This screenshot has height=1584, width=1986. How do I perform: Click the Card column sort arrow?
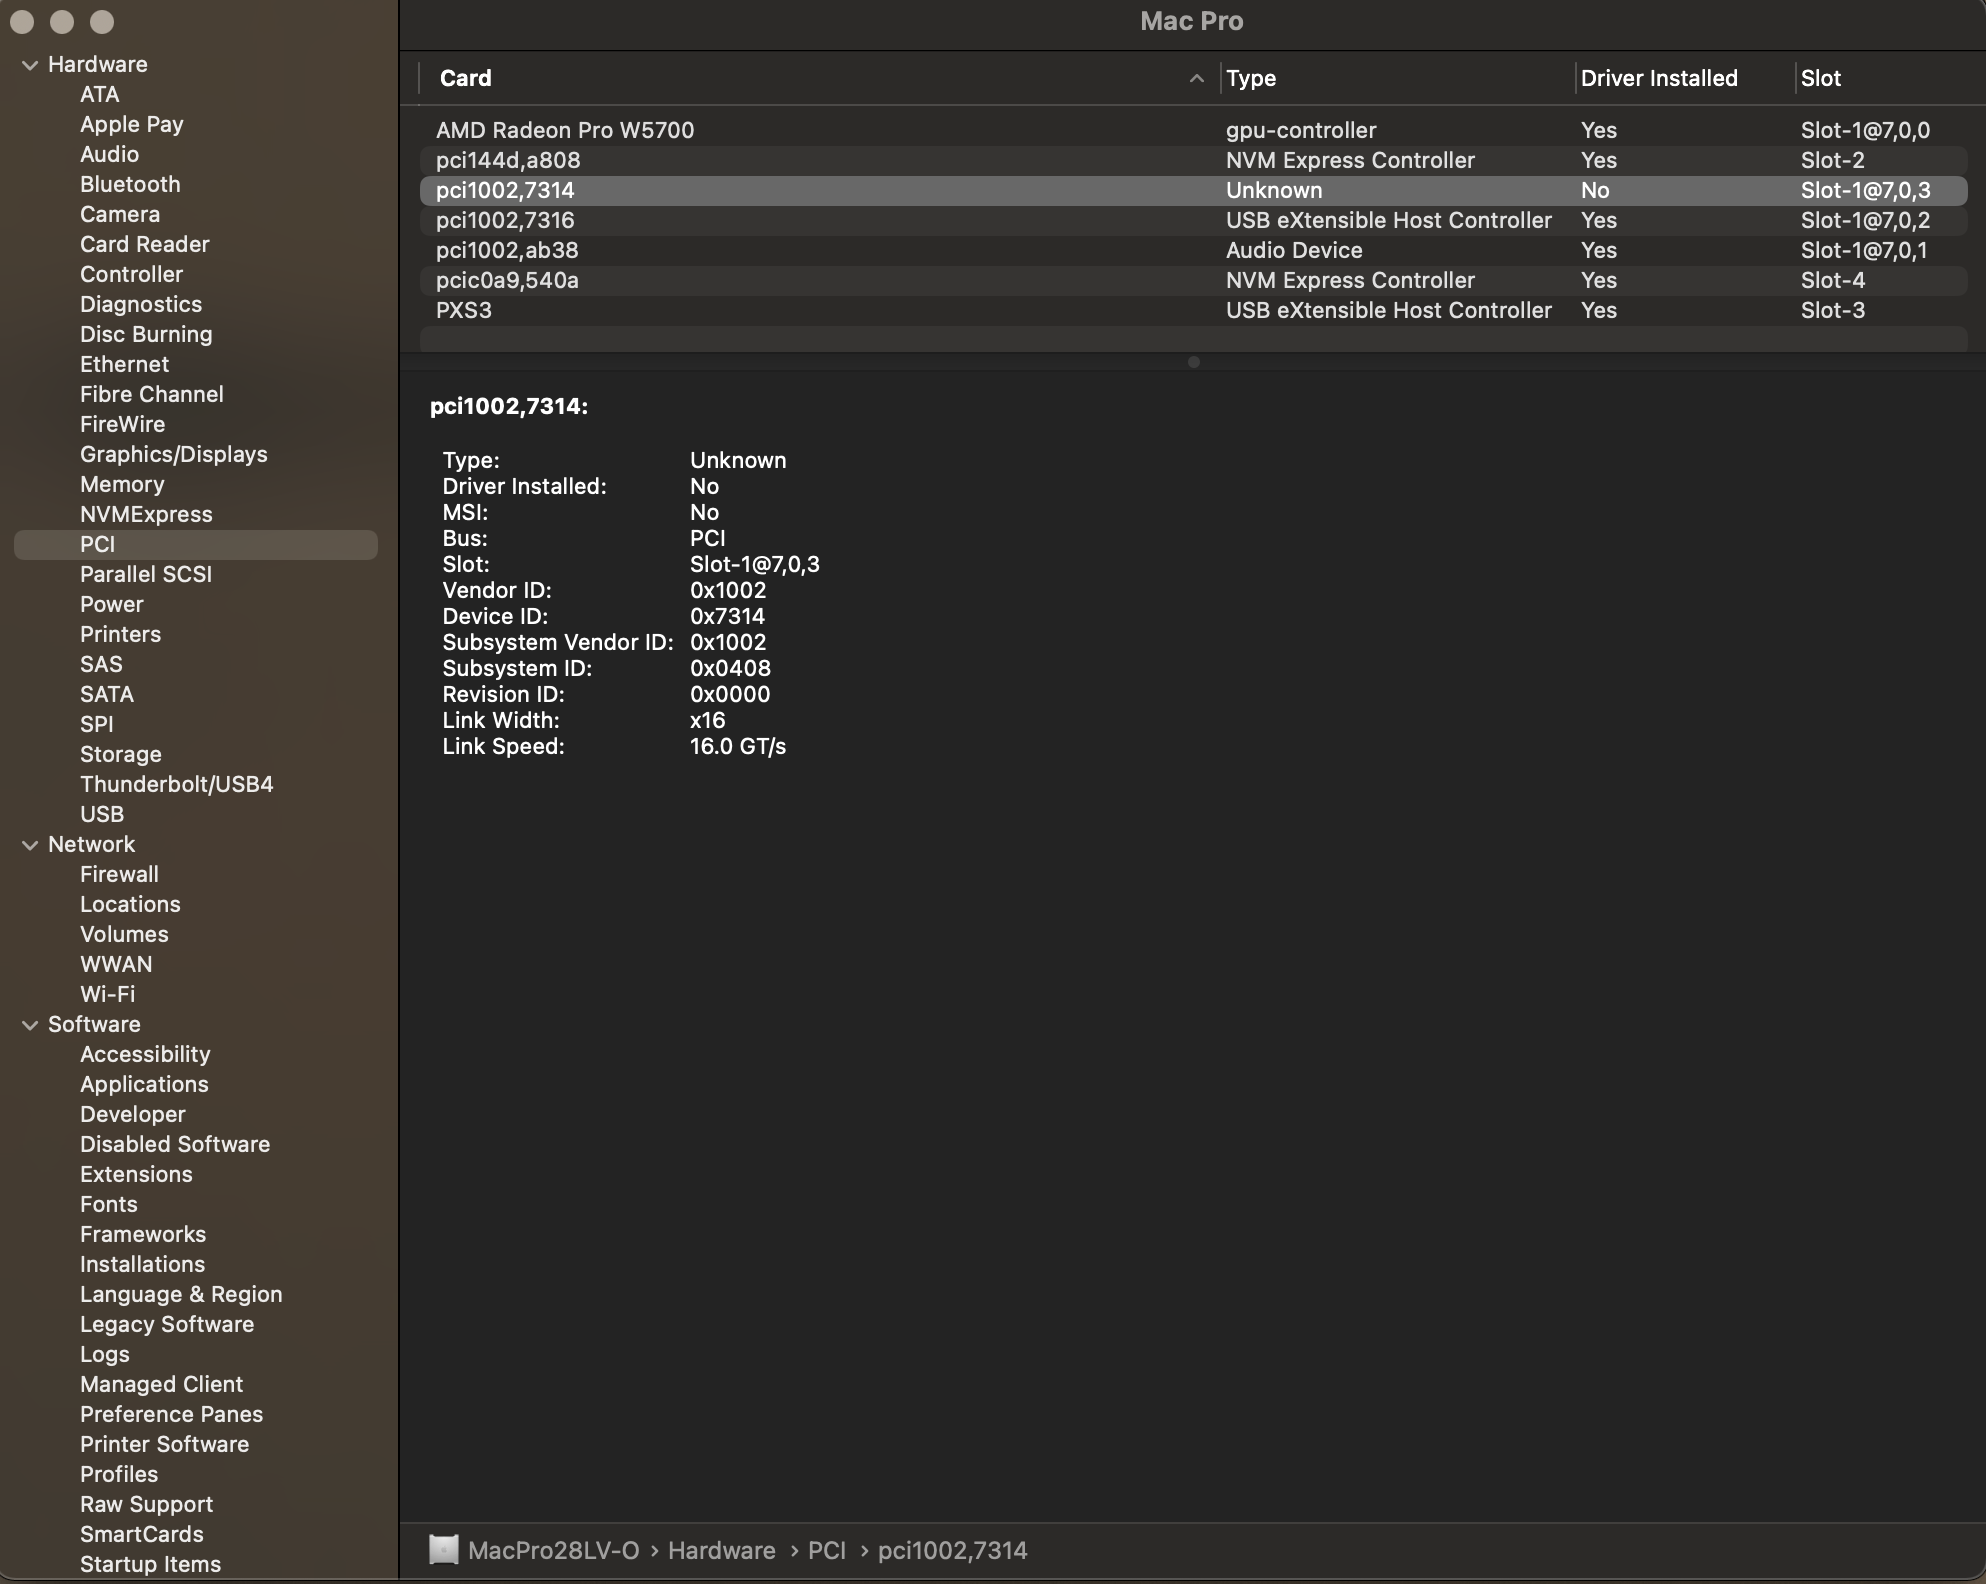[1196, 79]
